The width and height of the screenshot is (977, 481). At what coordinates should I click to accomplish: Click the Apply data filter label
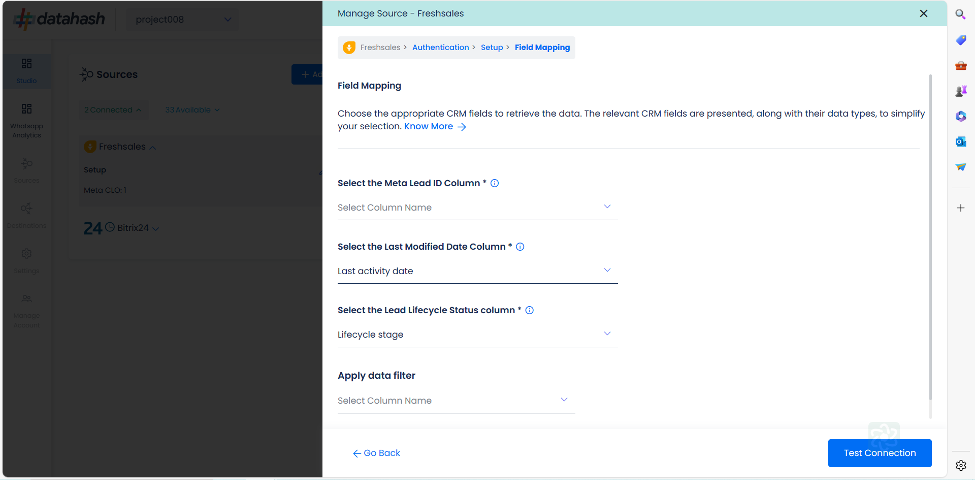click(x=376, y=376)
